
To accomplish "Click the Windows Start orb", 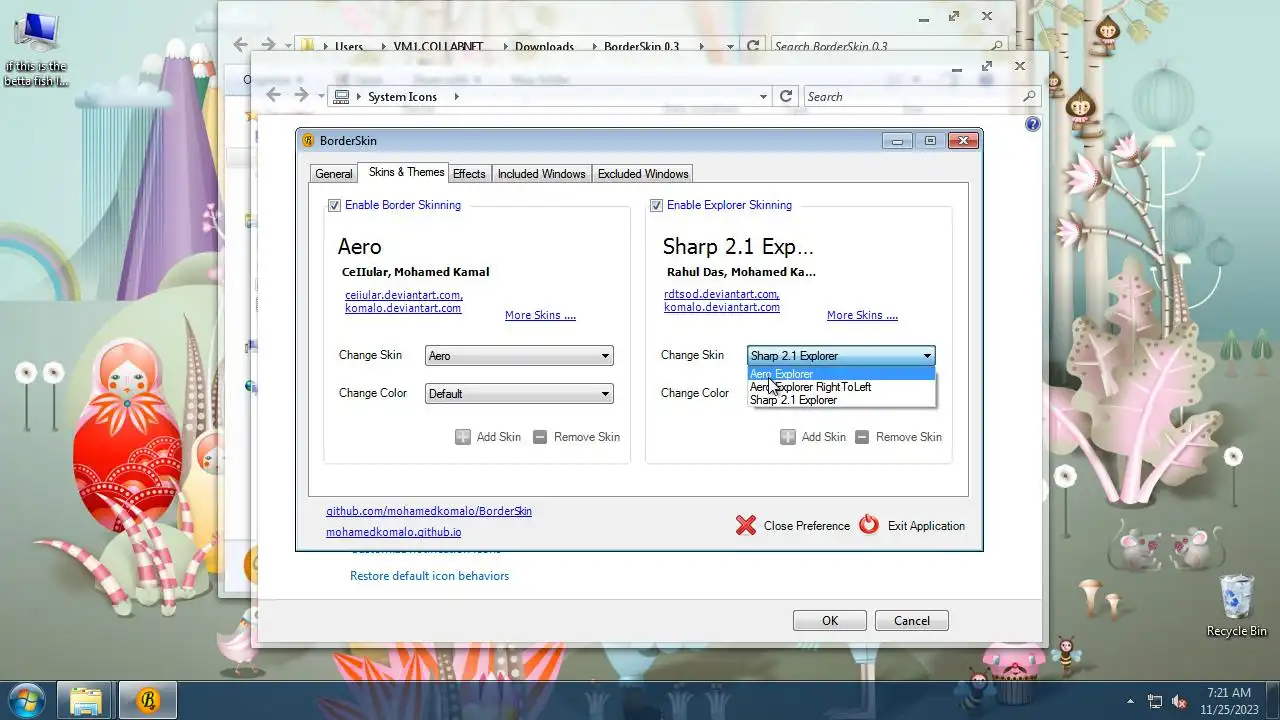I will click(x=27, y=699).
